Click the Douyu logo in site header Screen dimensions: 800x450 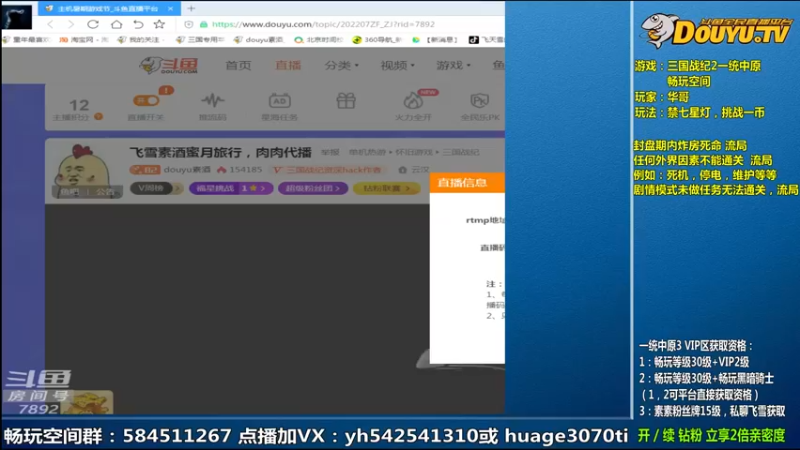pos(169,66)
